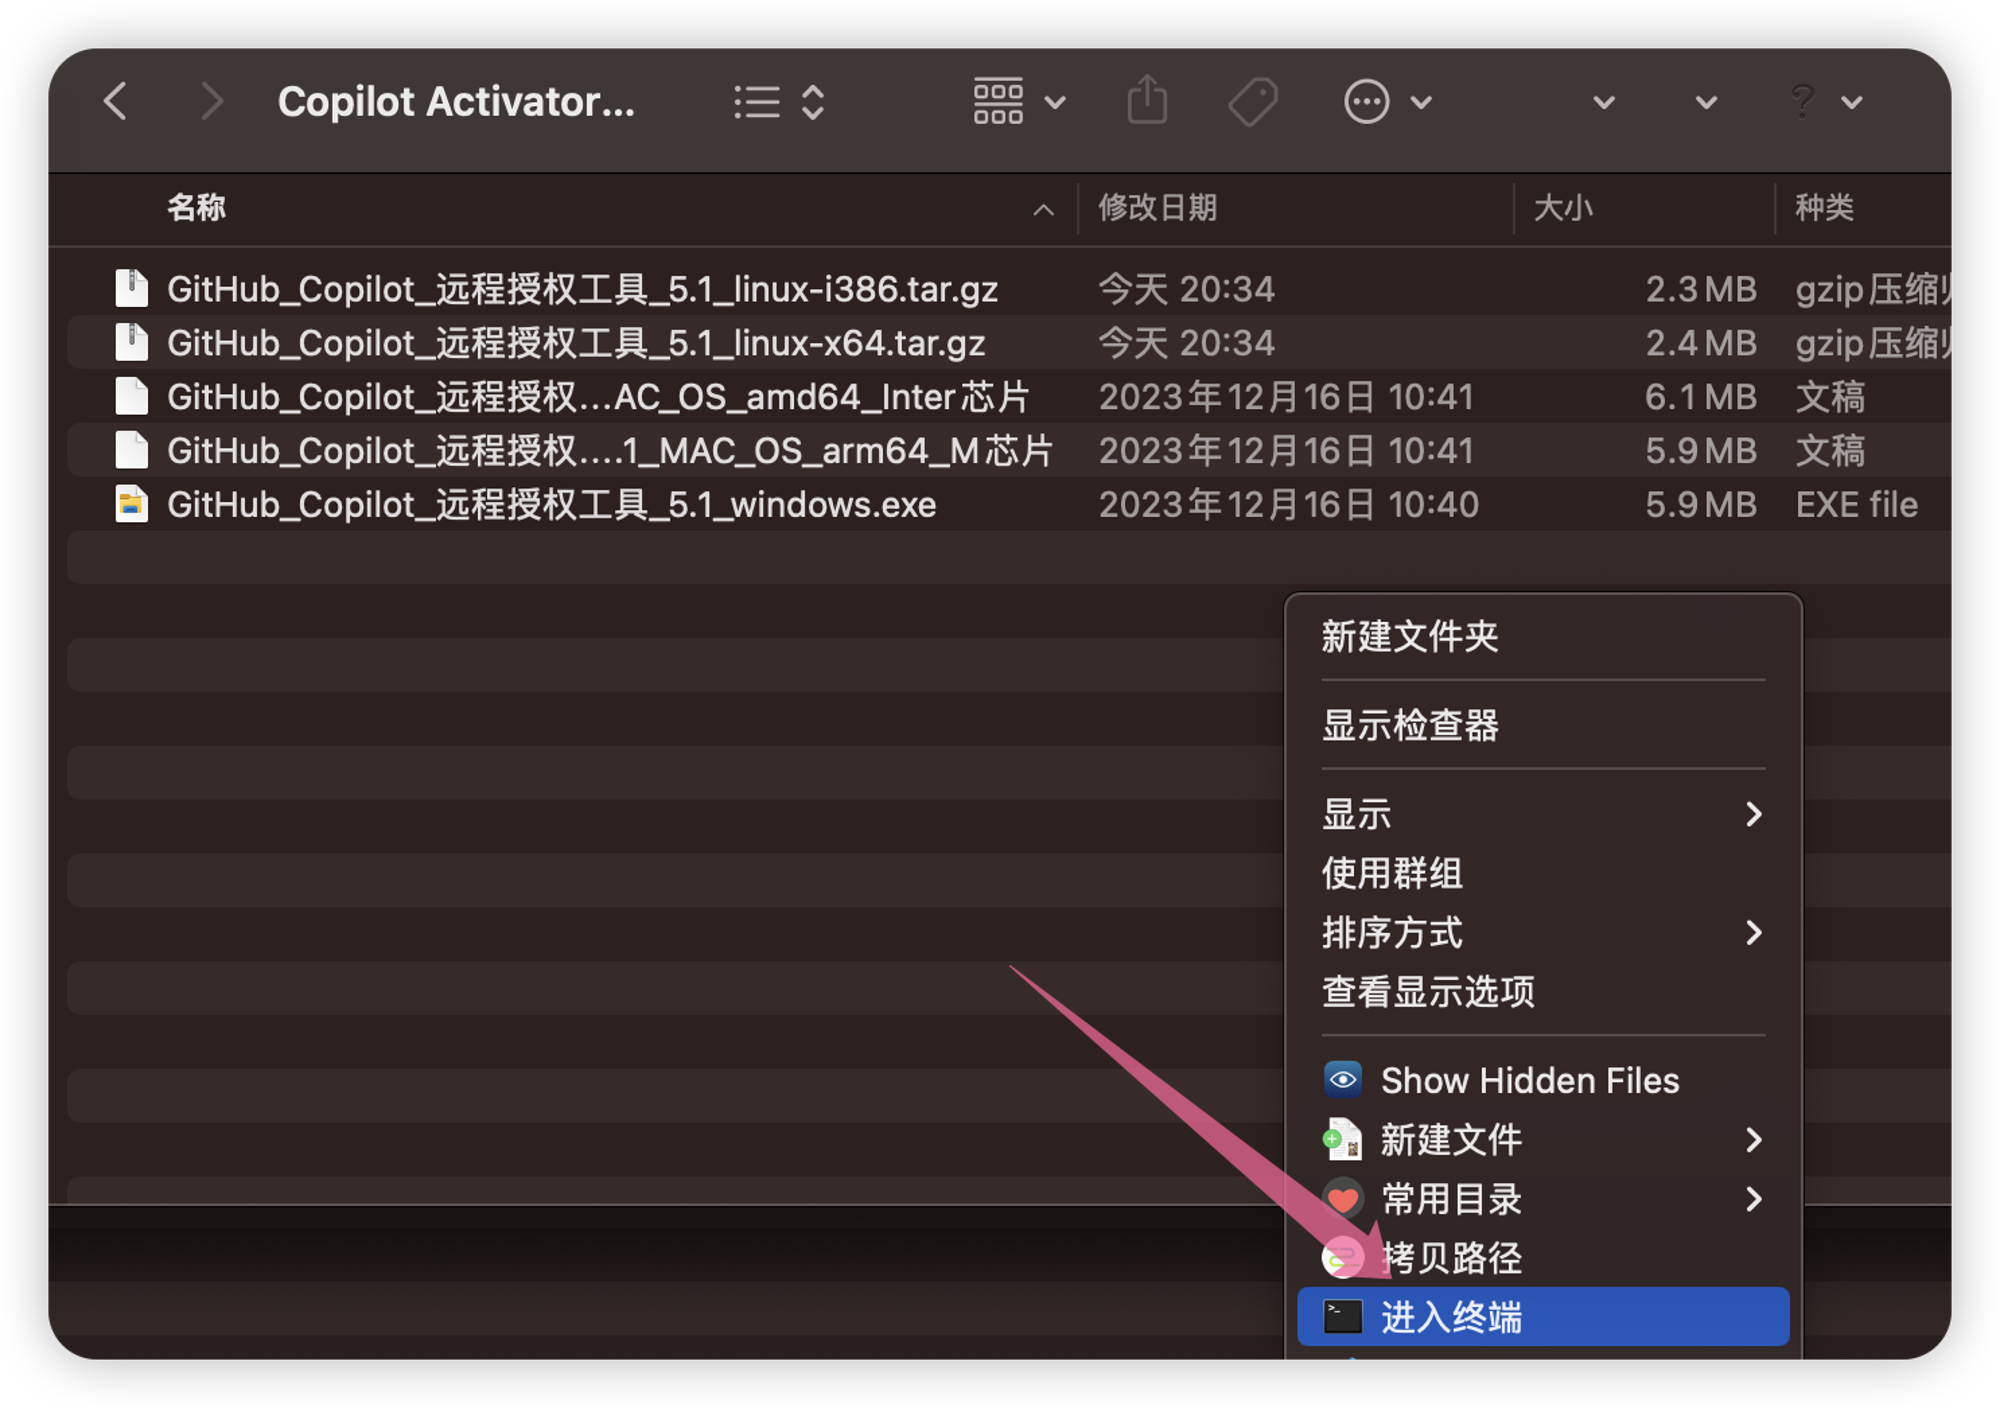This screenshot has width=2000, height=1408.
Task: Expand the 新建文件 submenu
Action: pyautogui.click(x=1452, y=1139)
